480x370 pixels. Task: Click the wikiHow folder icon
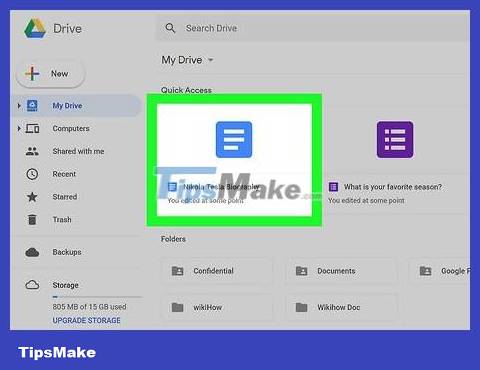(177, 307)
